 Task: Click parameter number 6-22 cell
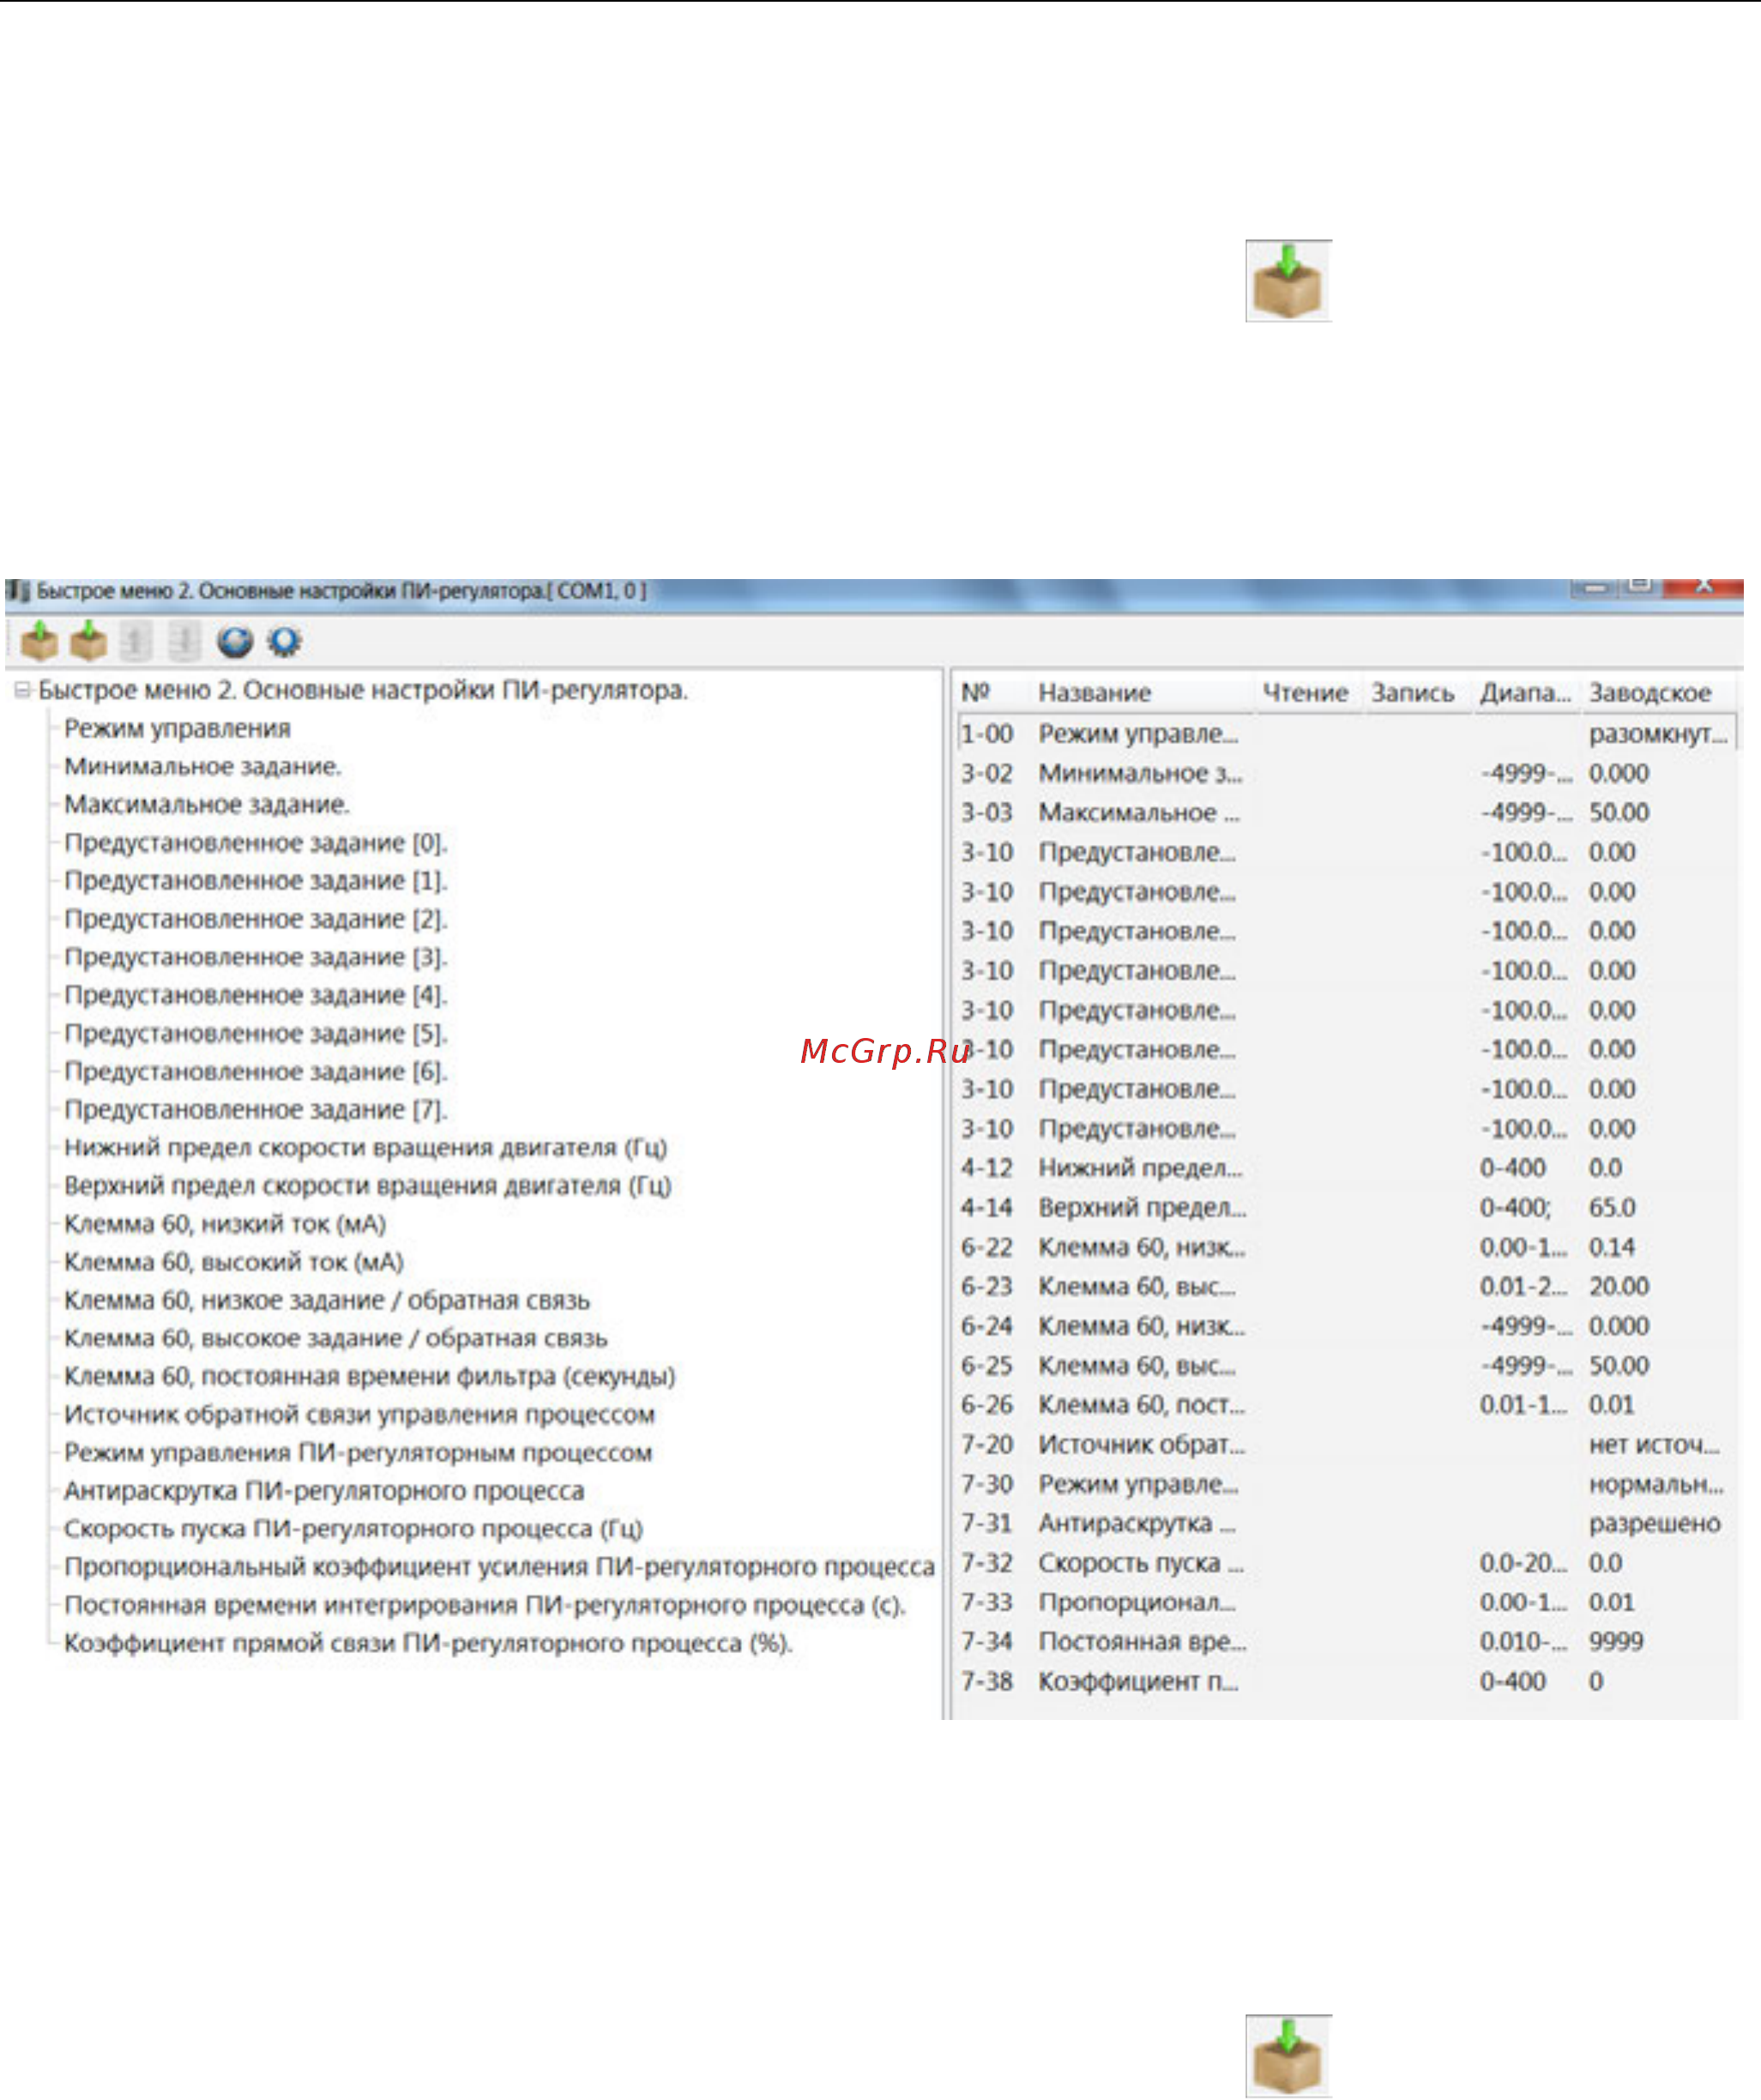987,1247
